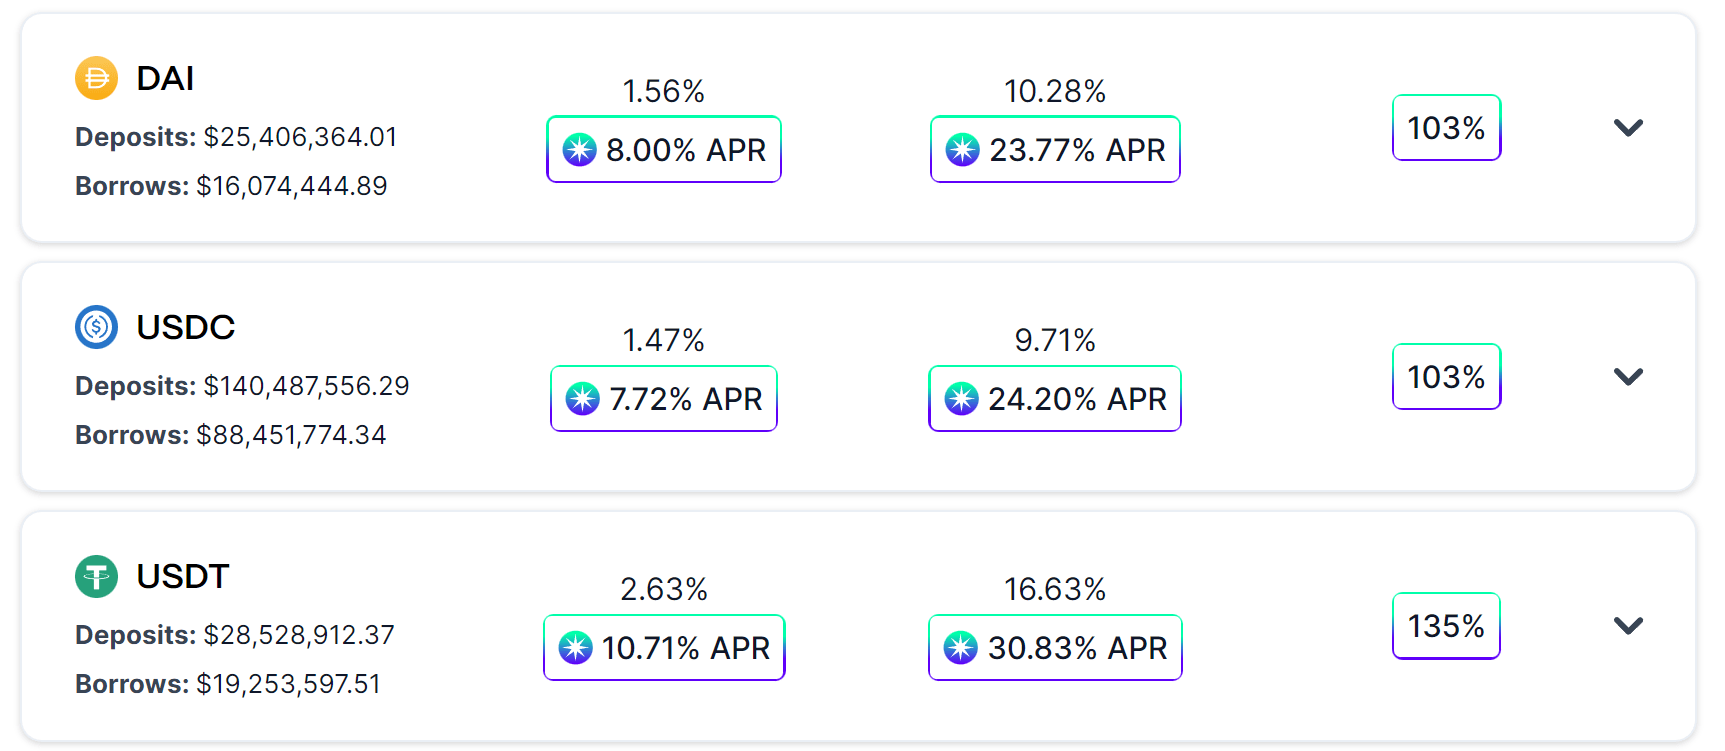Click reward token icon beside 8.00% APR
The height and width of the screenshot is (751, 1725).
(x=579, y=150)
